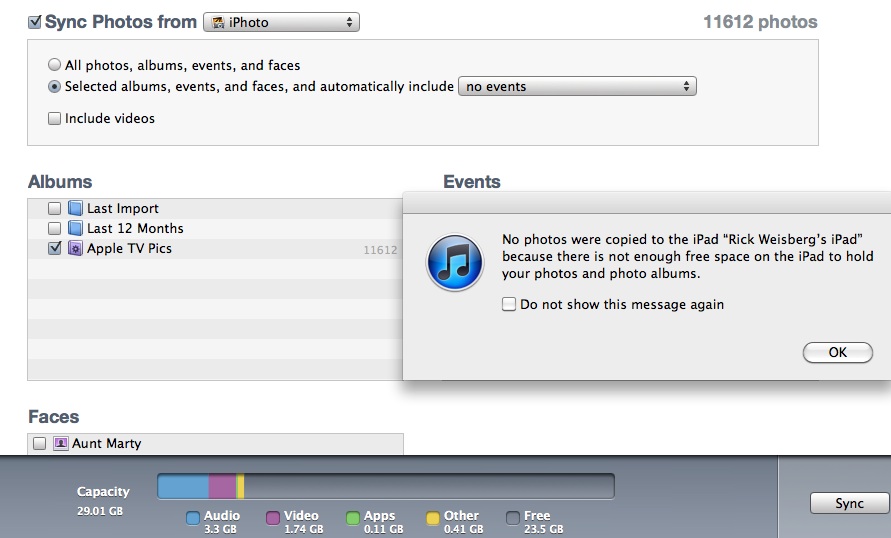This screenshot has width=891, height=538.
Task: Click the dialog's not enough free space message
Action: point(688,256)
